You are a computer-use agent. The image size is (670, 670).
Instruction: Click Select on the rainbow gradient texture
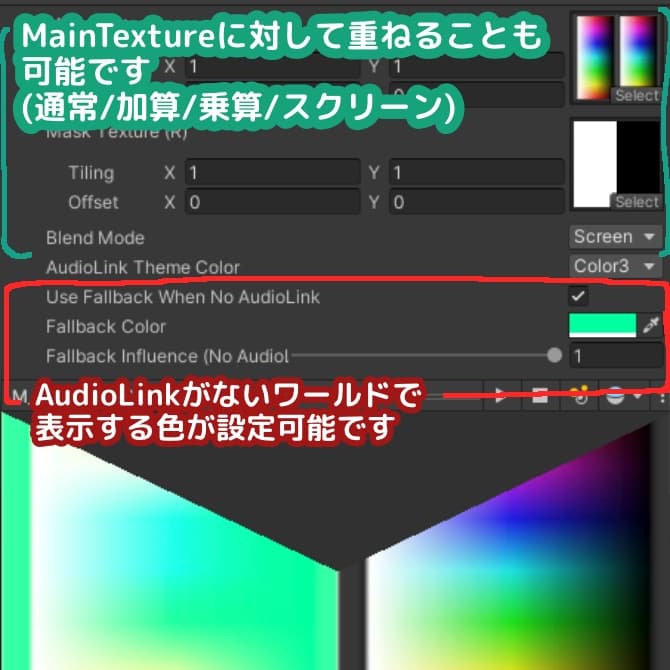pyautogui.click(x=636, y=95)
